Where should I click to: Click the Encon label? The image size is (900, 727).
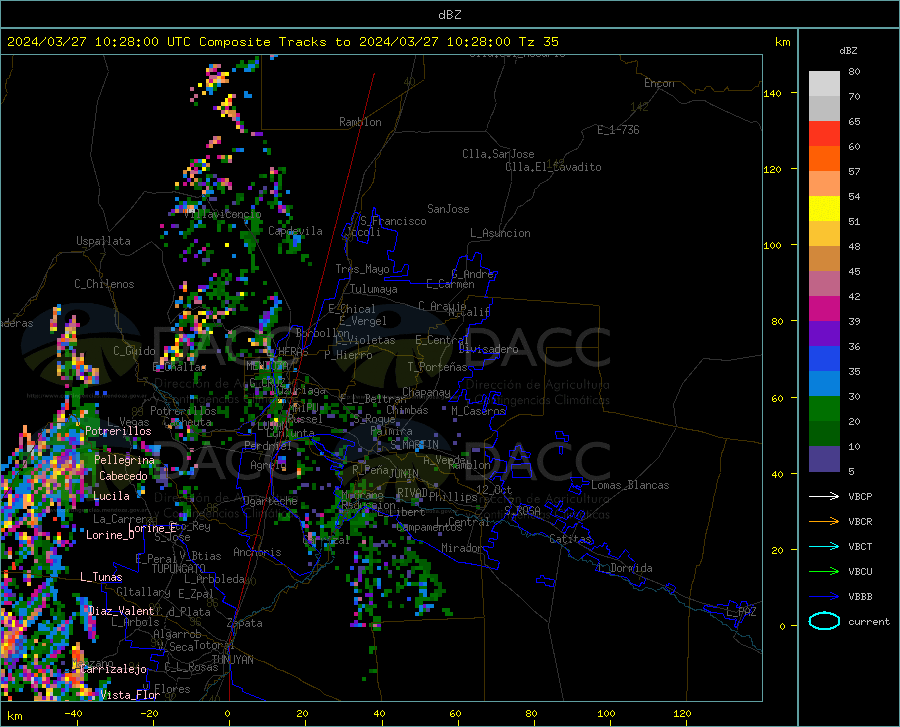click(x=659, y=83)
